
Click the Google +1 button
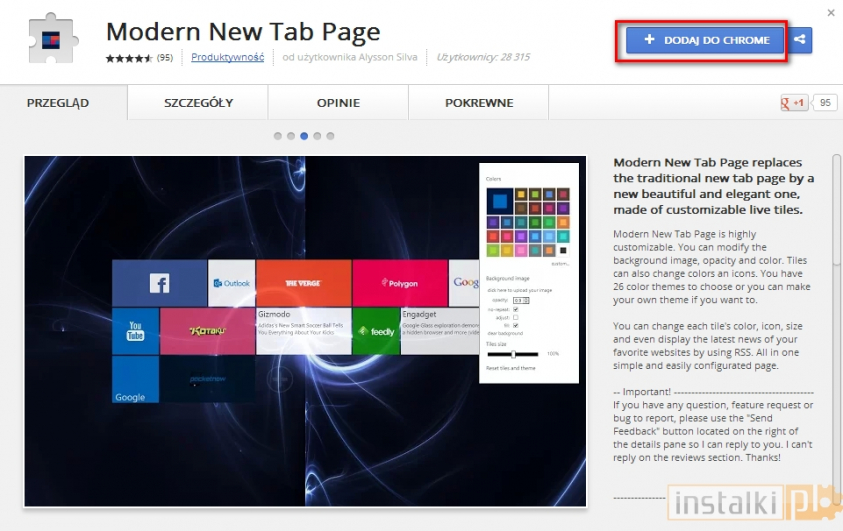793,103
